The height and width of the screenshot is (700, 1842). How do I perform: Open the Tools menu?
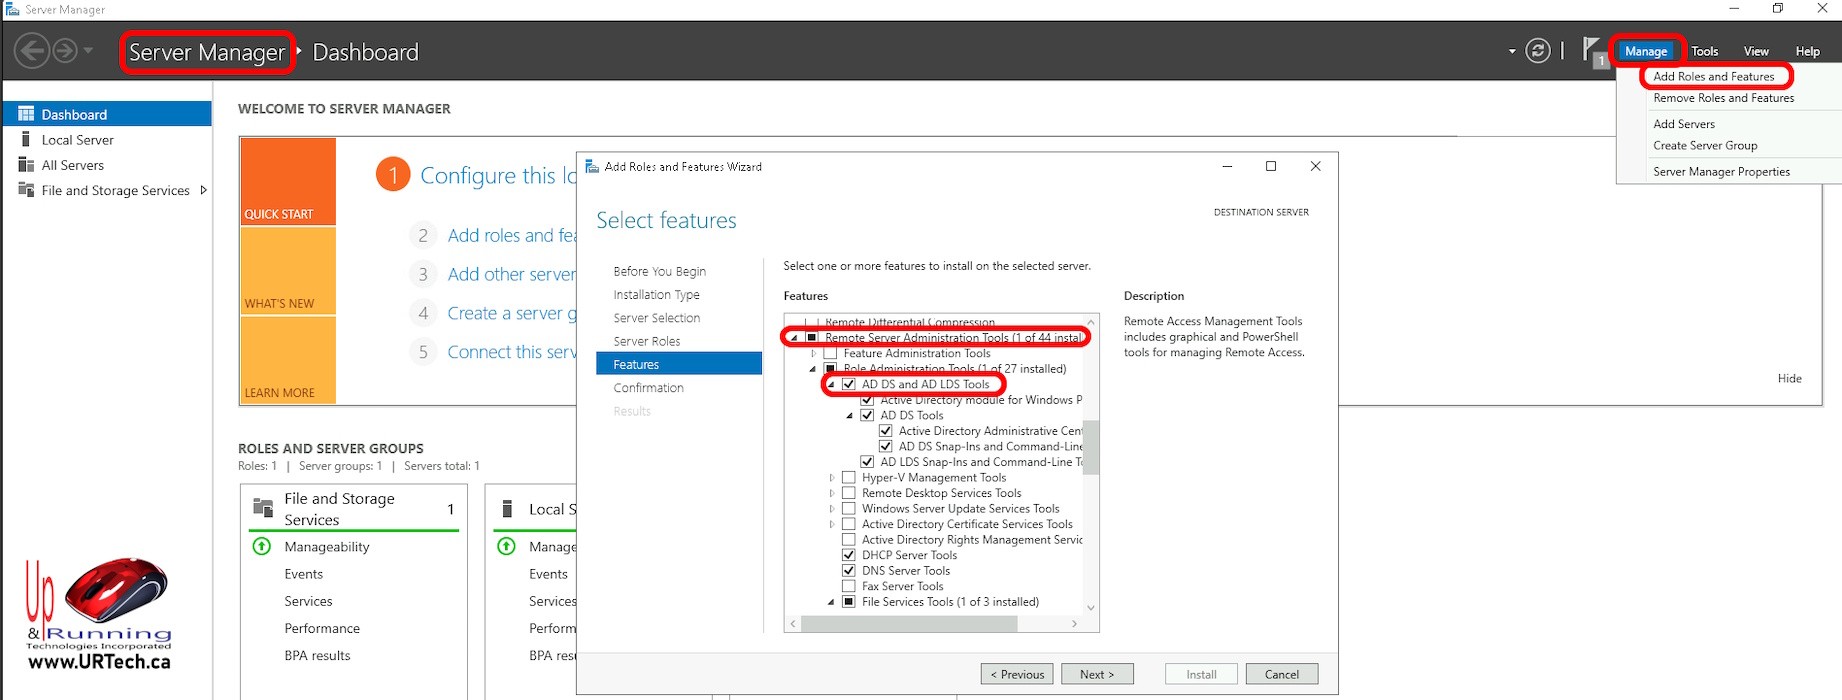(1704, 51)
